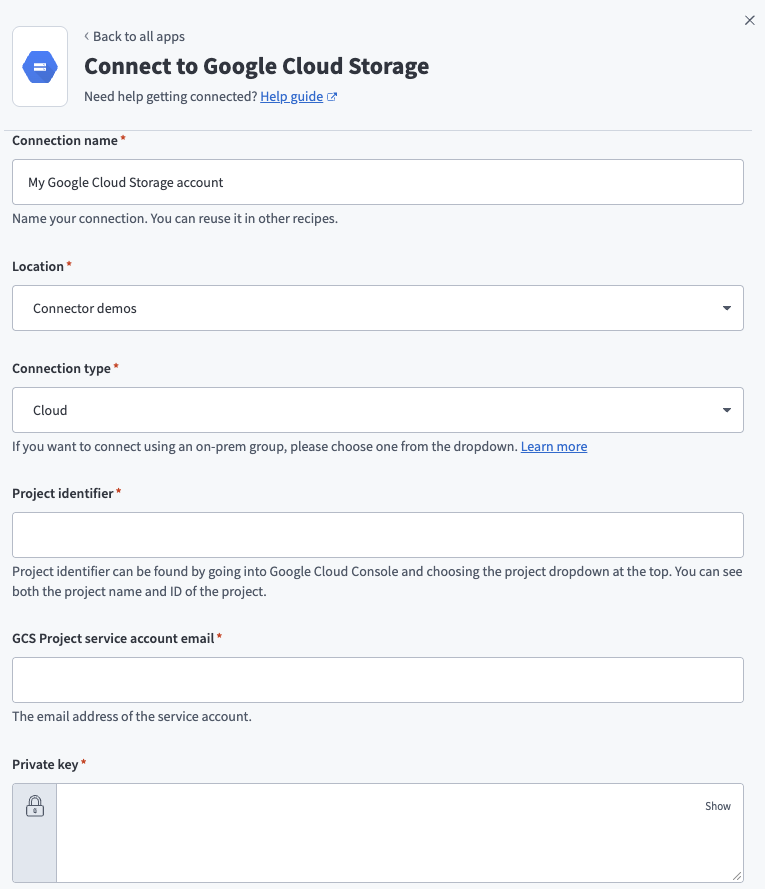Open the Connection type dropdown showing 'Cloud'
This screenshot has width=765, height=889.
pyautogui.click(x=377, y=410)
